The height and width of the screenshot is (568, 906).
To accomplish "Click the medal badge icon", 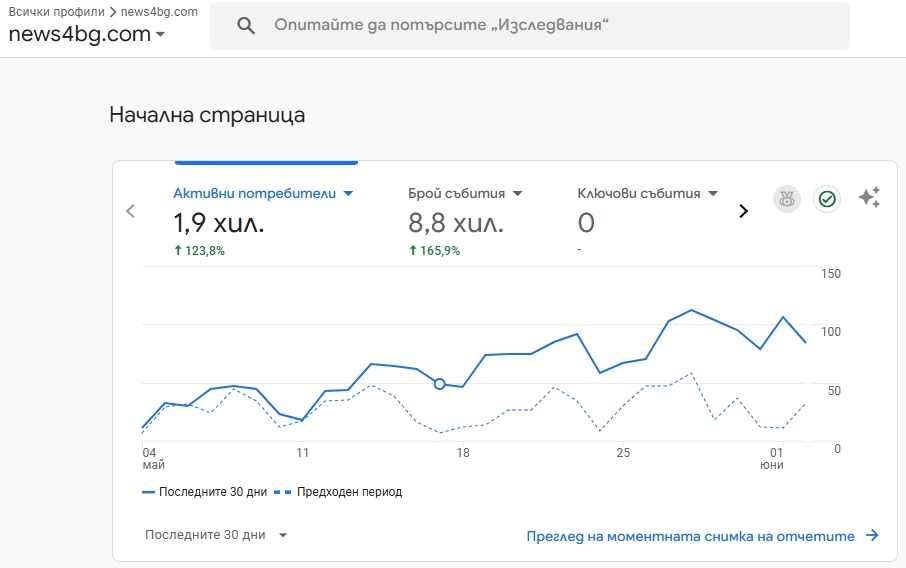I will coord(786,199).
